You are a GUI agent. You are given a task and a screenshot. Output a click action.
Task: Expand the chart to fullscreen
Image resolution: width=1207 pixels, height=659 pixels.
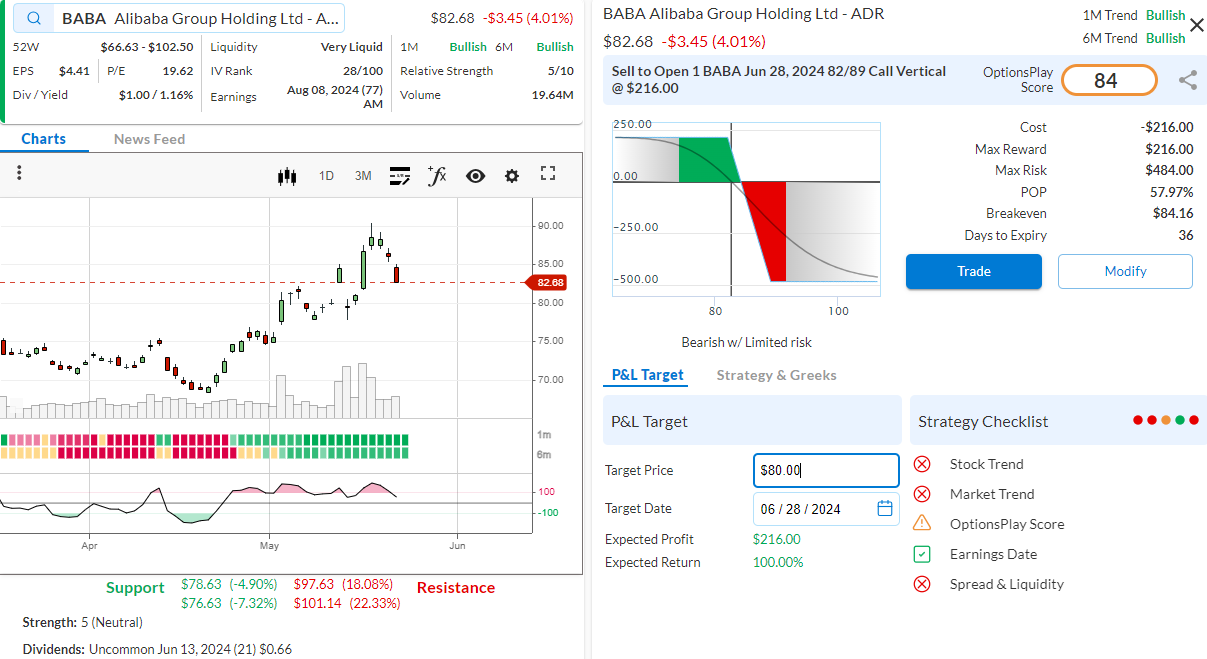pyautogui.click(x=547, y=173)
